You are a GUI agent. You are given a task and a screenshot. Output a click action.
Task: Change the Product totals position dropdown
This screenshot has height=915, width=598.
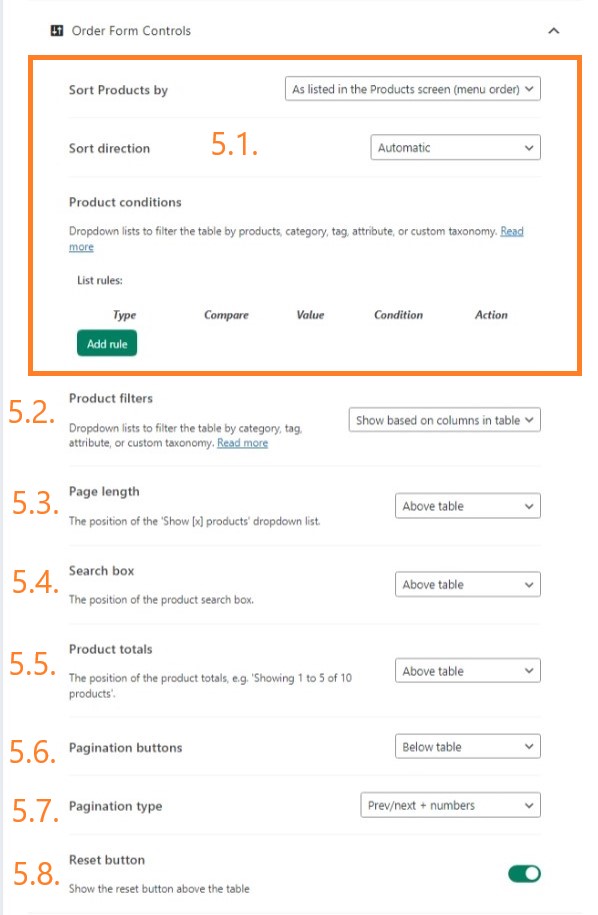click(x=467, y=671)
